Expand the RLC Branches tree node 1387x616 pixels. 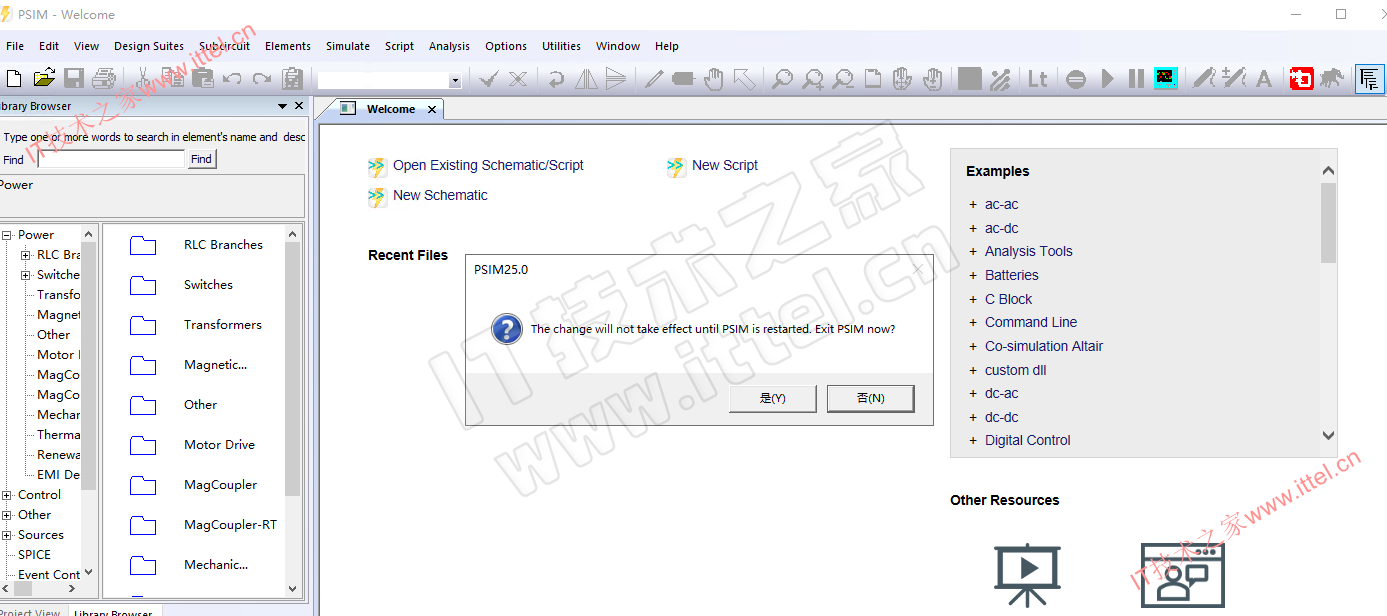click(26, 255)
